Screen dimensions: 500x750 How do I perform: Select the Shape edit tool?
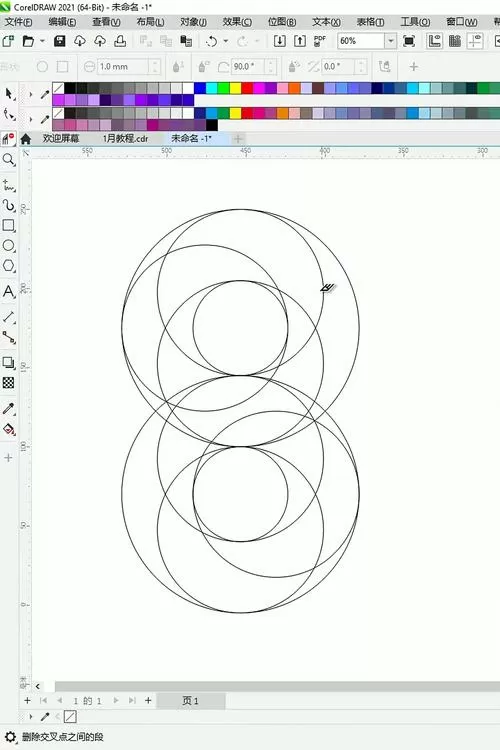[9, 115]
